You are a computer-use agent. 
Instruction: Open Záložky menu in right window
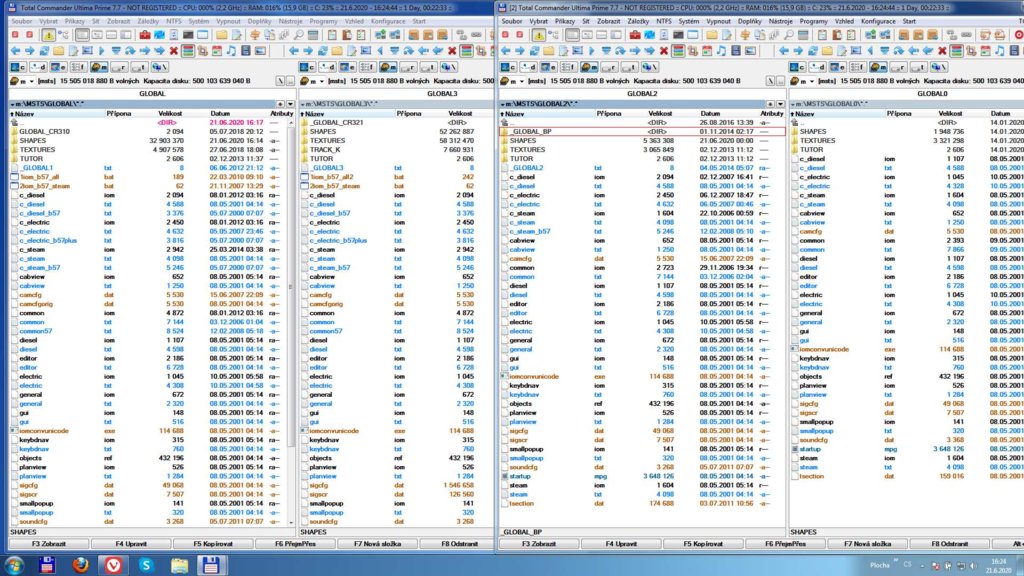point(638,22)
